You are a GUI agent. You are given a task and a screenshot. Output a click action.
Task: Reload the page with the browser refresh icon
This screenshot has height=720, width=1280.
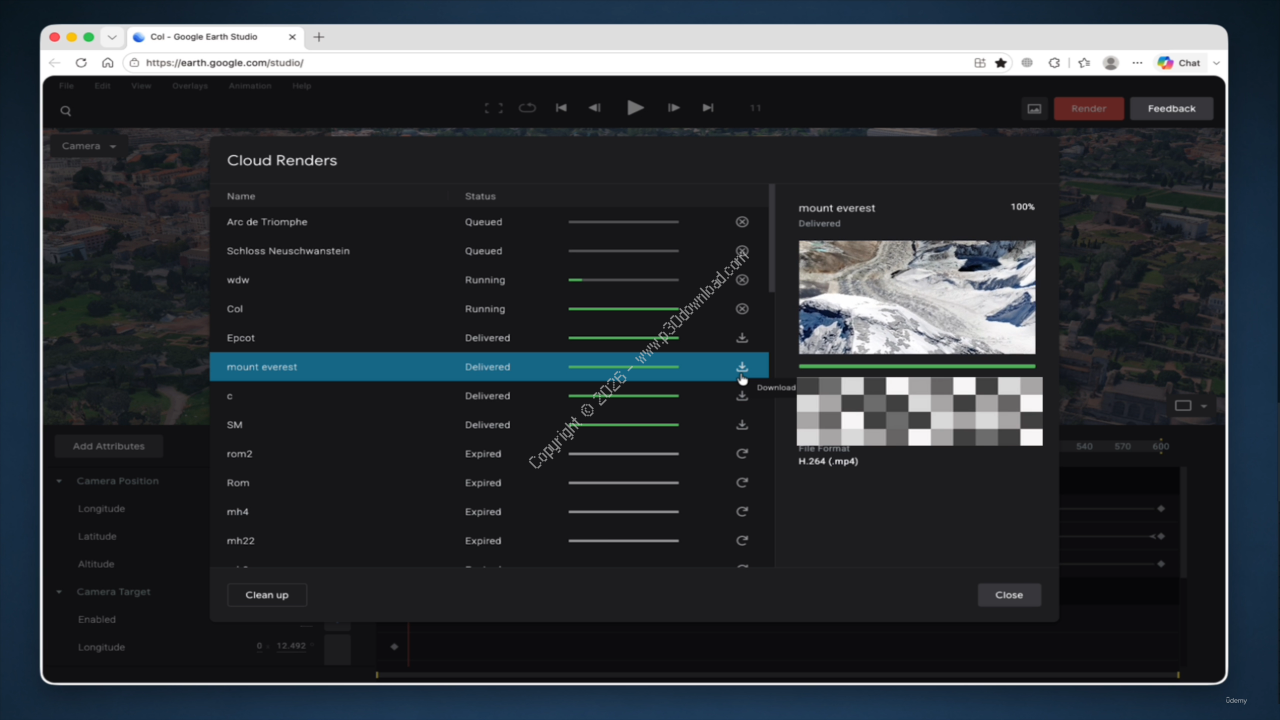[x=81, y=62]
